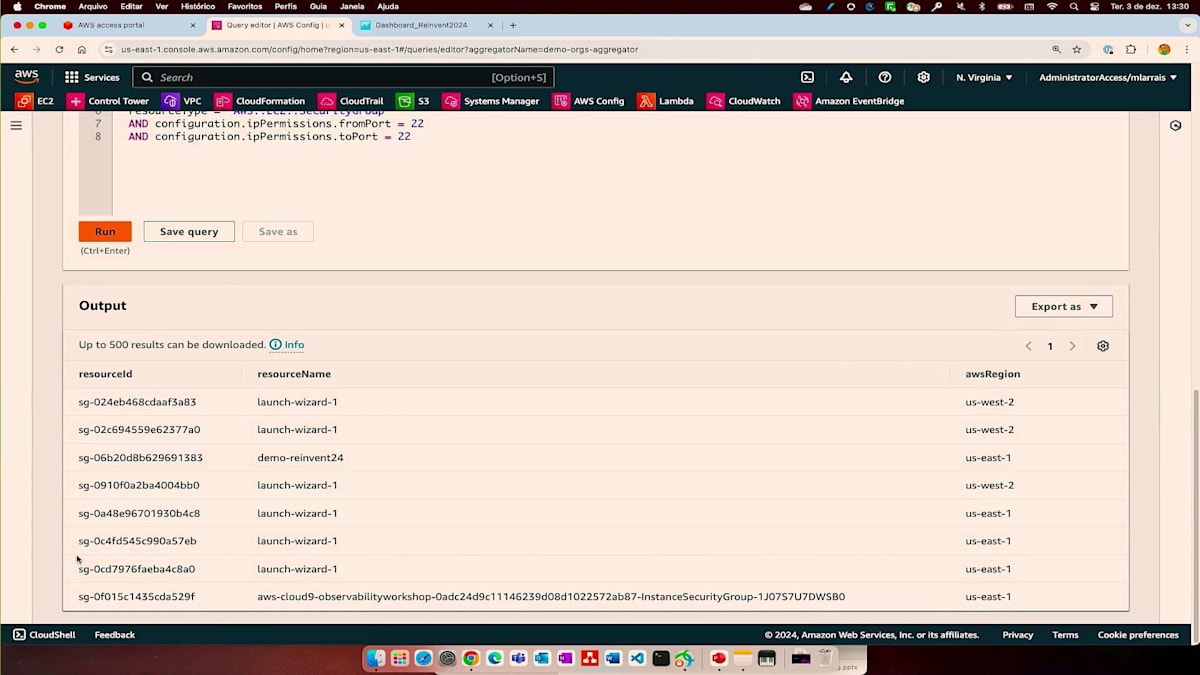Open console settings gear in header
Viewport: 1200px width, 675px height.
click(924, 77)
